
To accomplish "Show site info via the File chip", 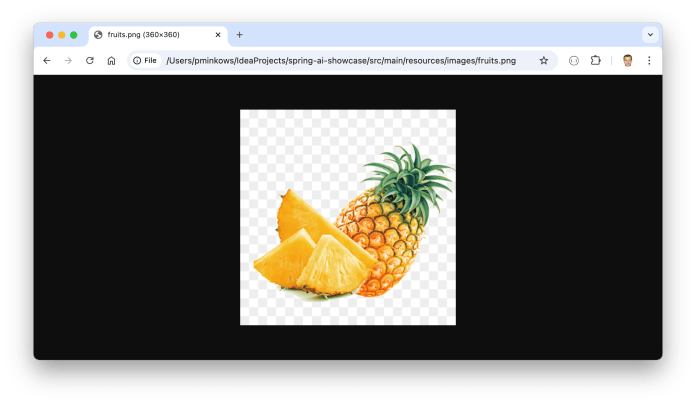I will tap(145, 61).
